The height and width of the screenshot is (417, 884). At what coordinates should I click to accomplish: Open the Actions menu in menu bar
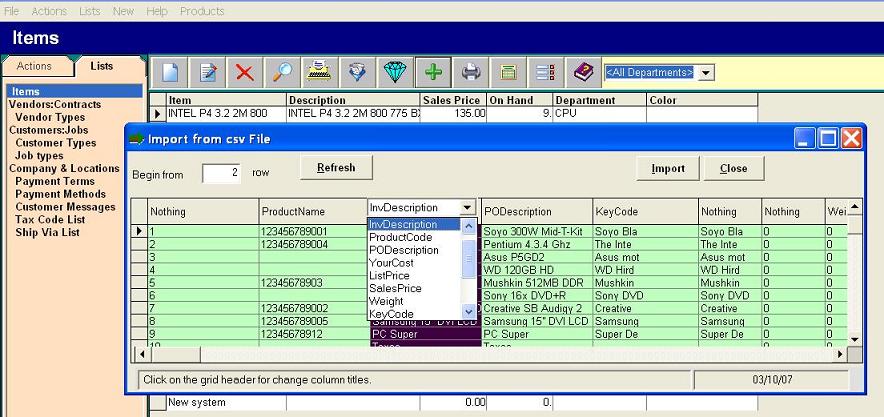point(49,11)
